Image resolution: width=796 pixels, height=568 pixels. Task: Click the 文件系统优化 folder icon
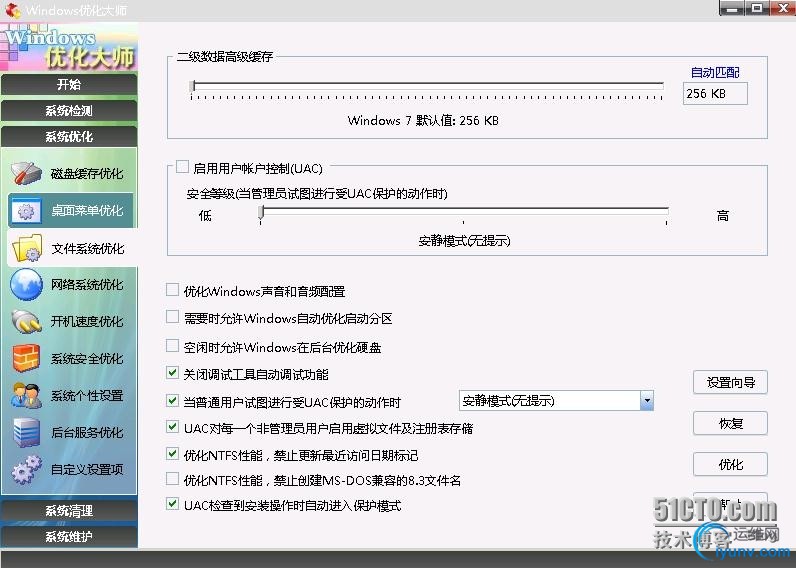pos(27,248)
